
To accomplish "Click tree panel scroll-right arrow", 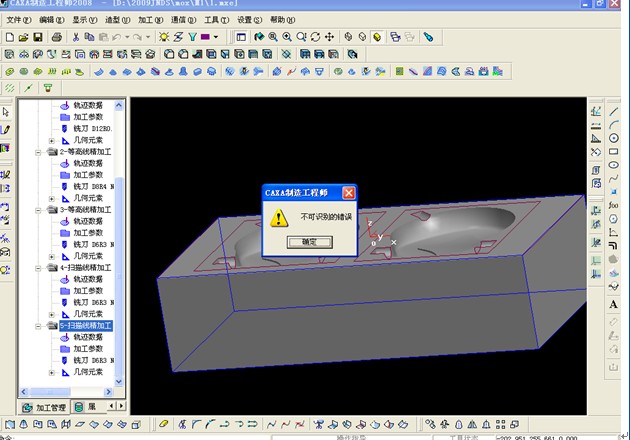I will point(108,391).
